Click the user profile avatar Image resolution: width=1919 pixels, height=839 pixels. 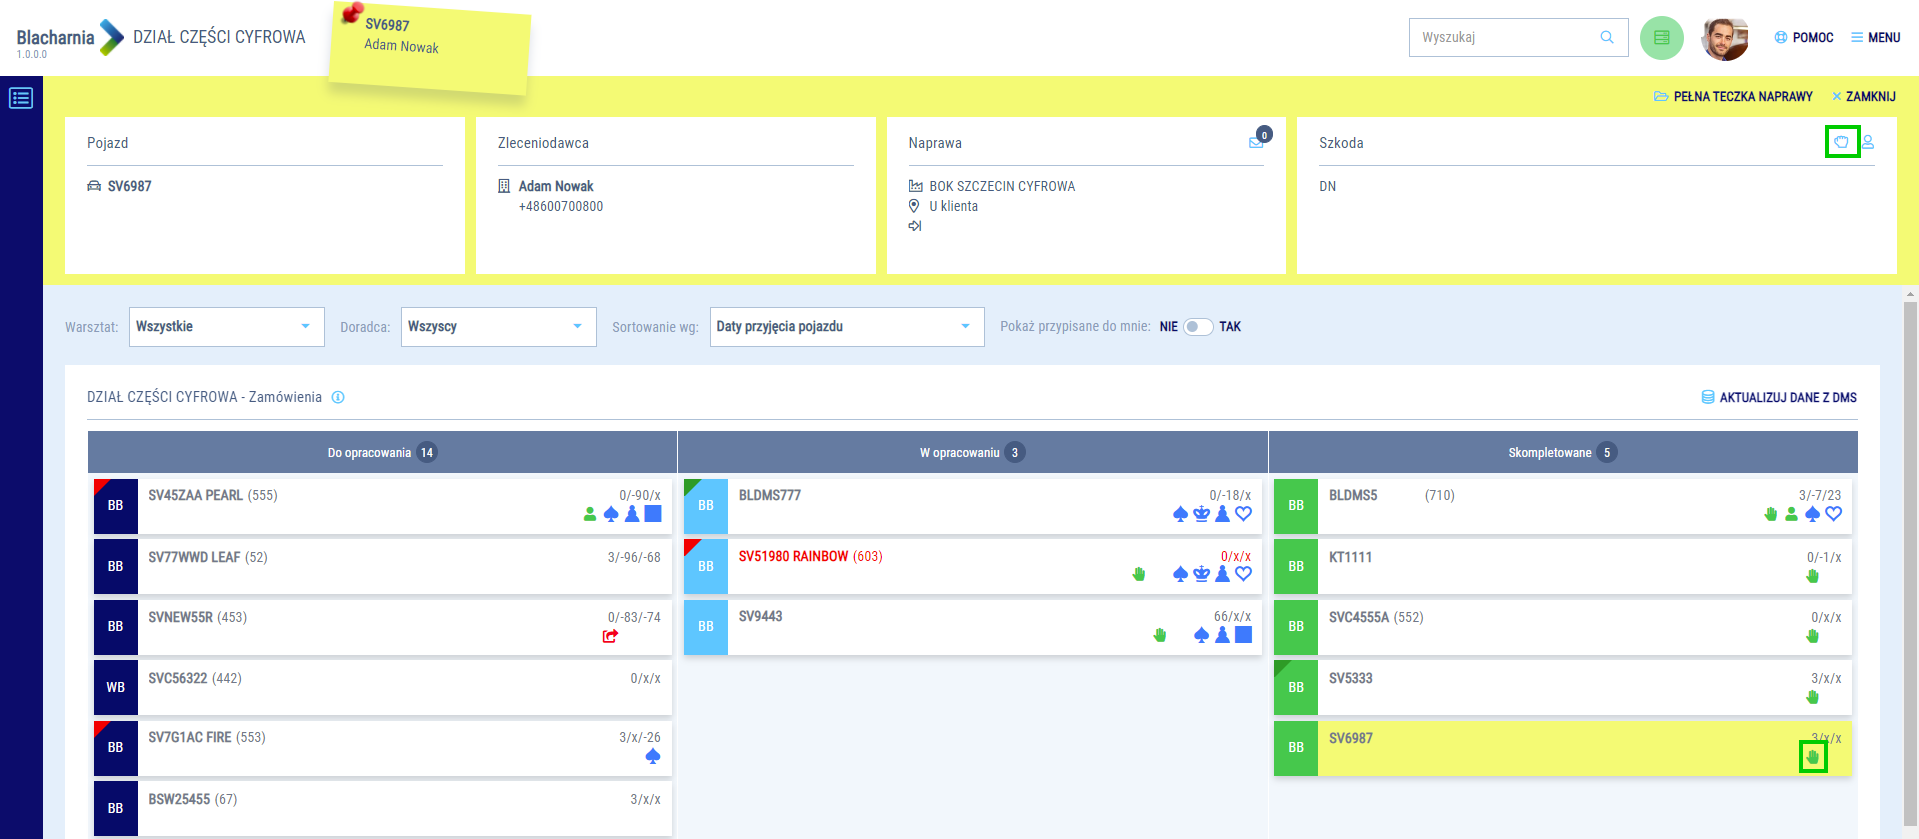(1724, 38)
